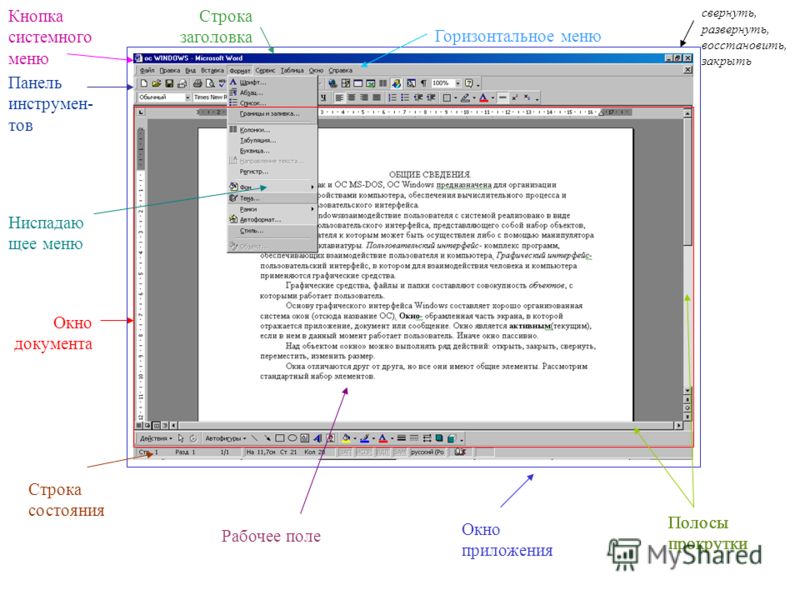Print the document with the printer icon

click(197, 83)
